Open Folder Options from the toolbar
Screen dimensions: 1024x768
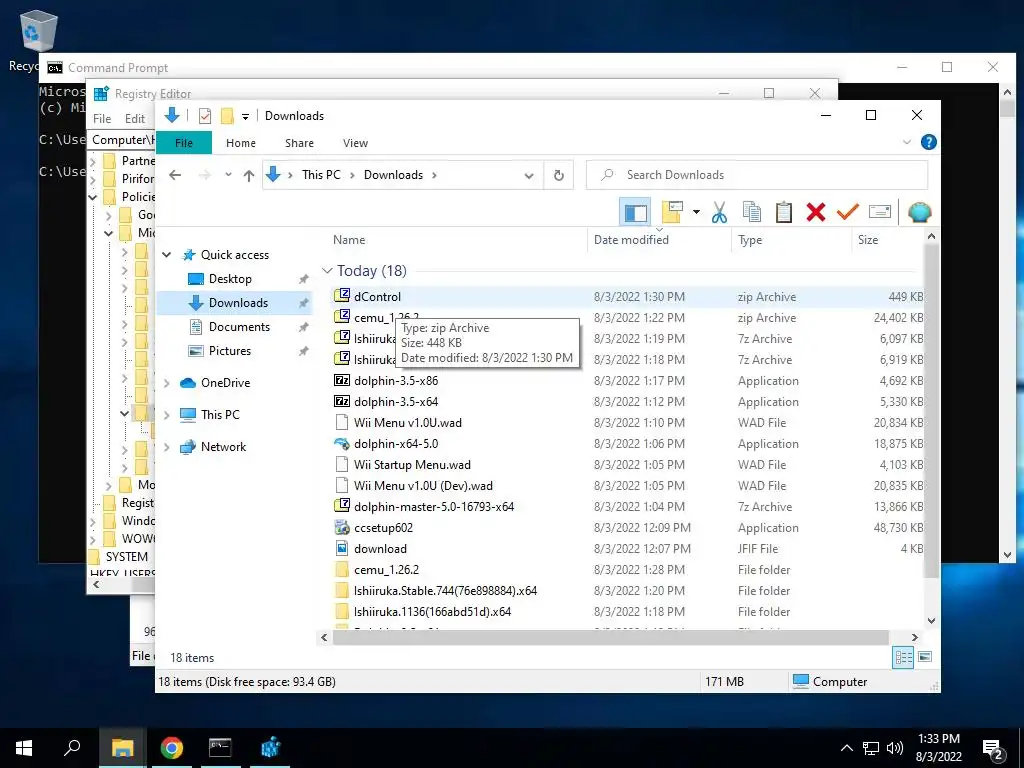pos(672,212)
